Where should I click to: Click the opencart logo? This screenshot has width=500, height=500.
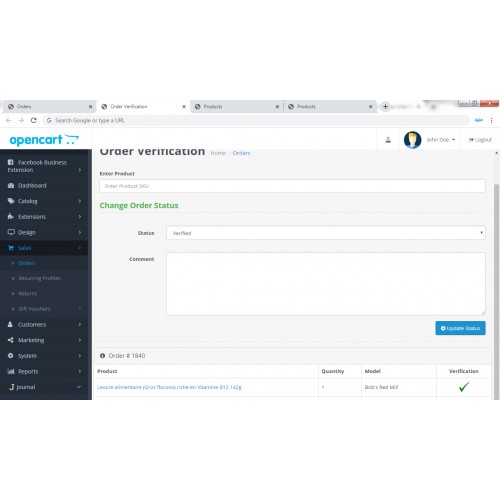(44, 140)
